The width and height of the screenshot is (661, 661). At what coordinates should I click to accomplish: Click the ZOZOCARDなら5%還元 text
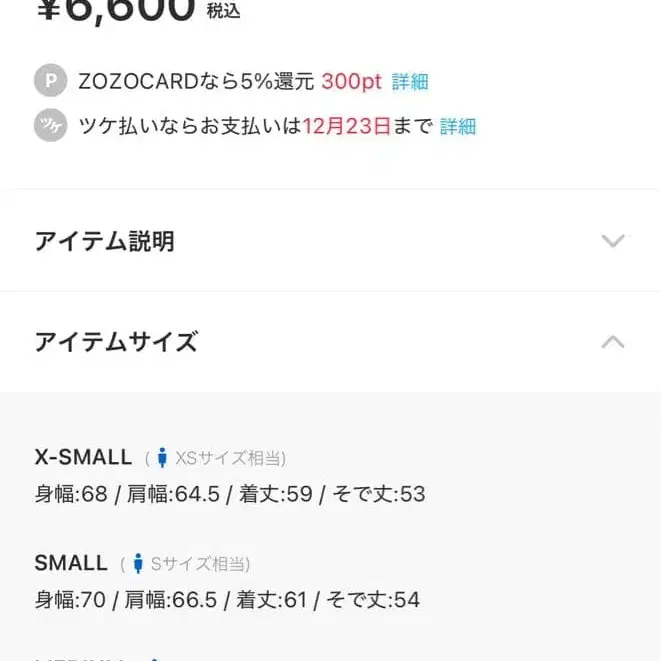(196, 82)
